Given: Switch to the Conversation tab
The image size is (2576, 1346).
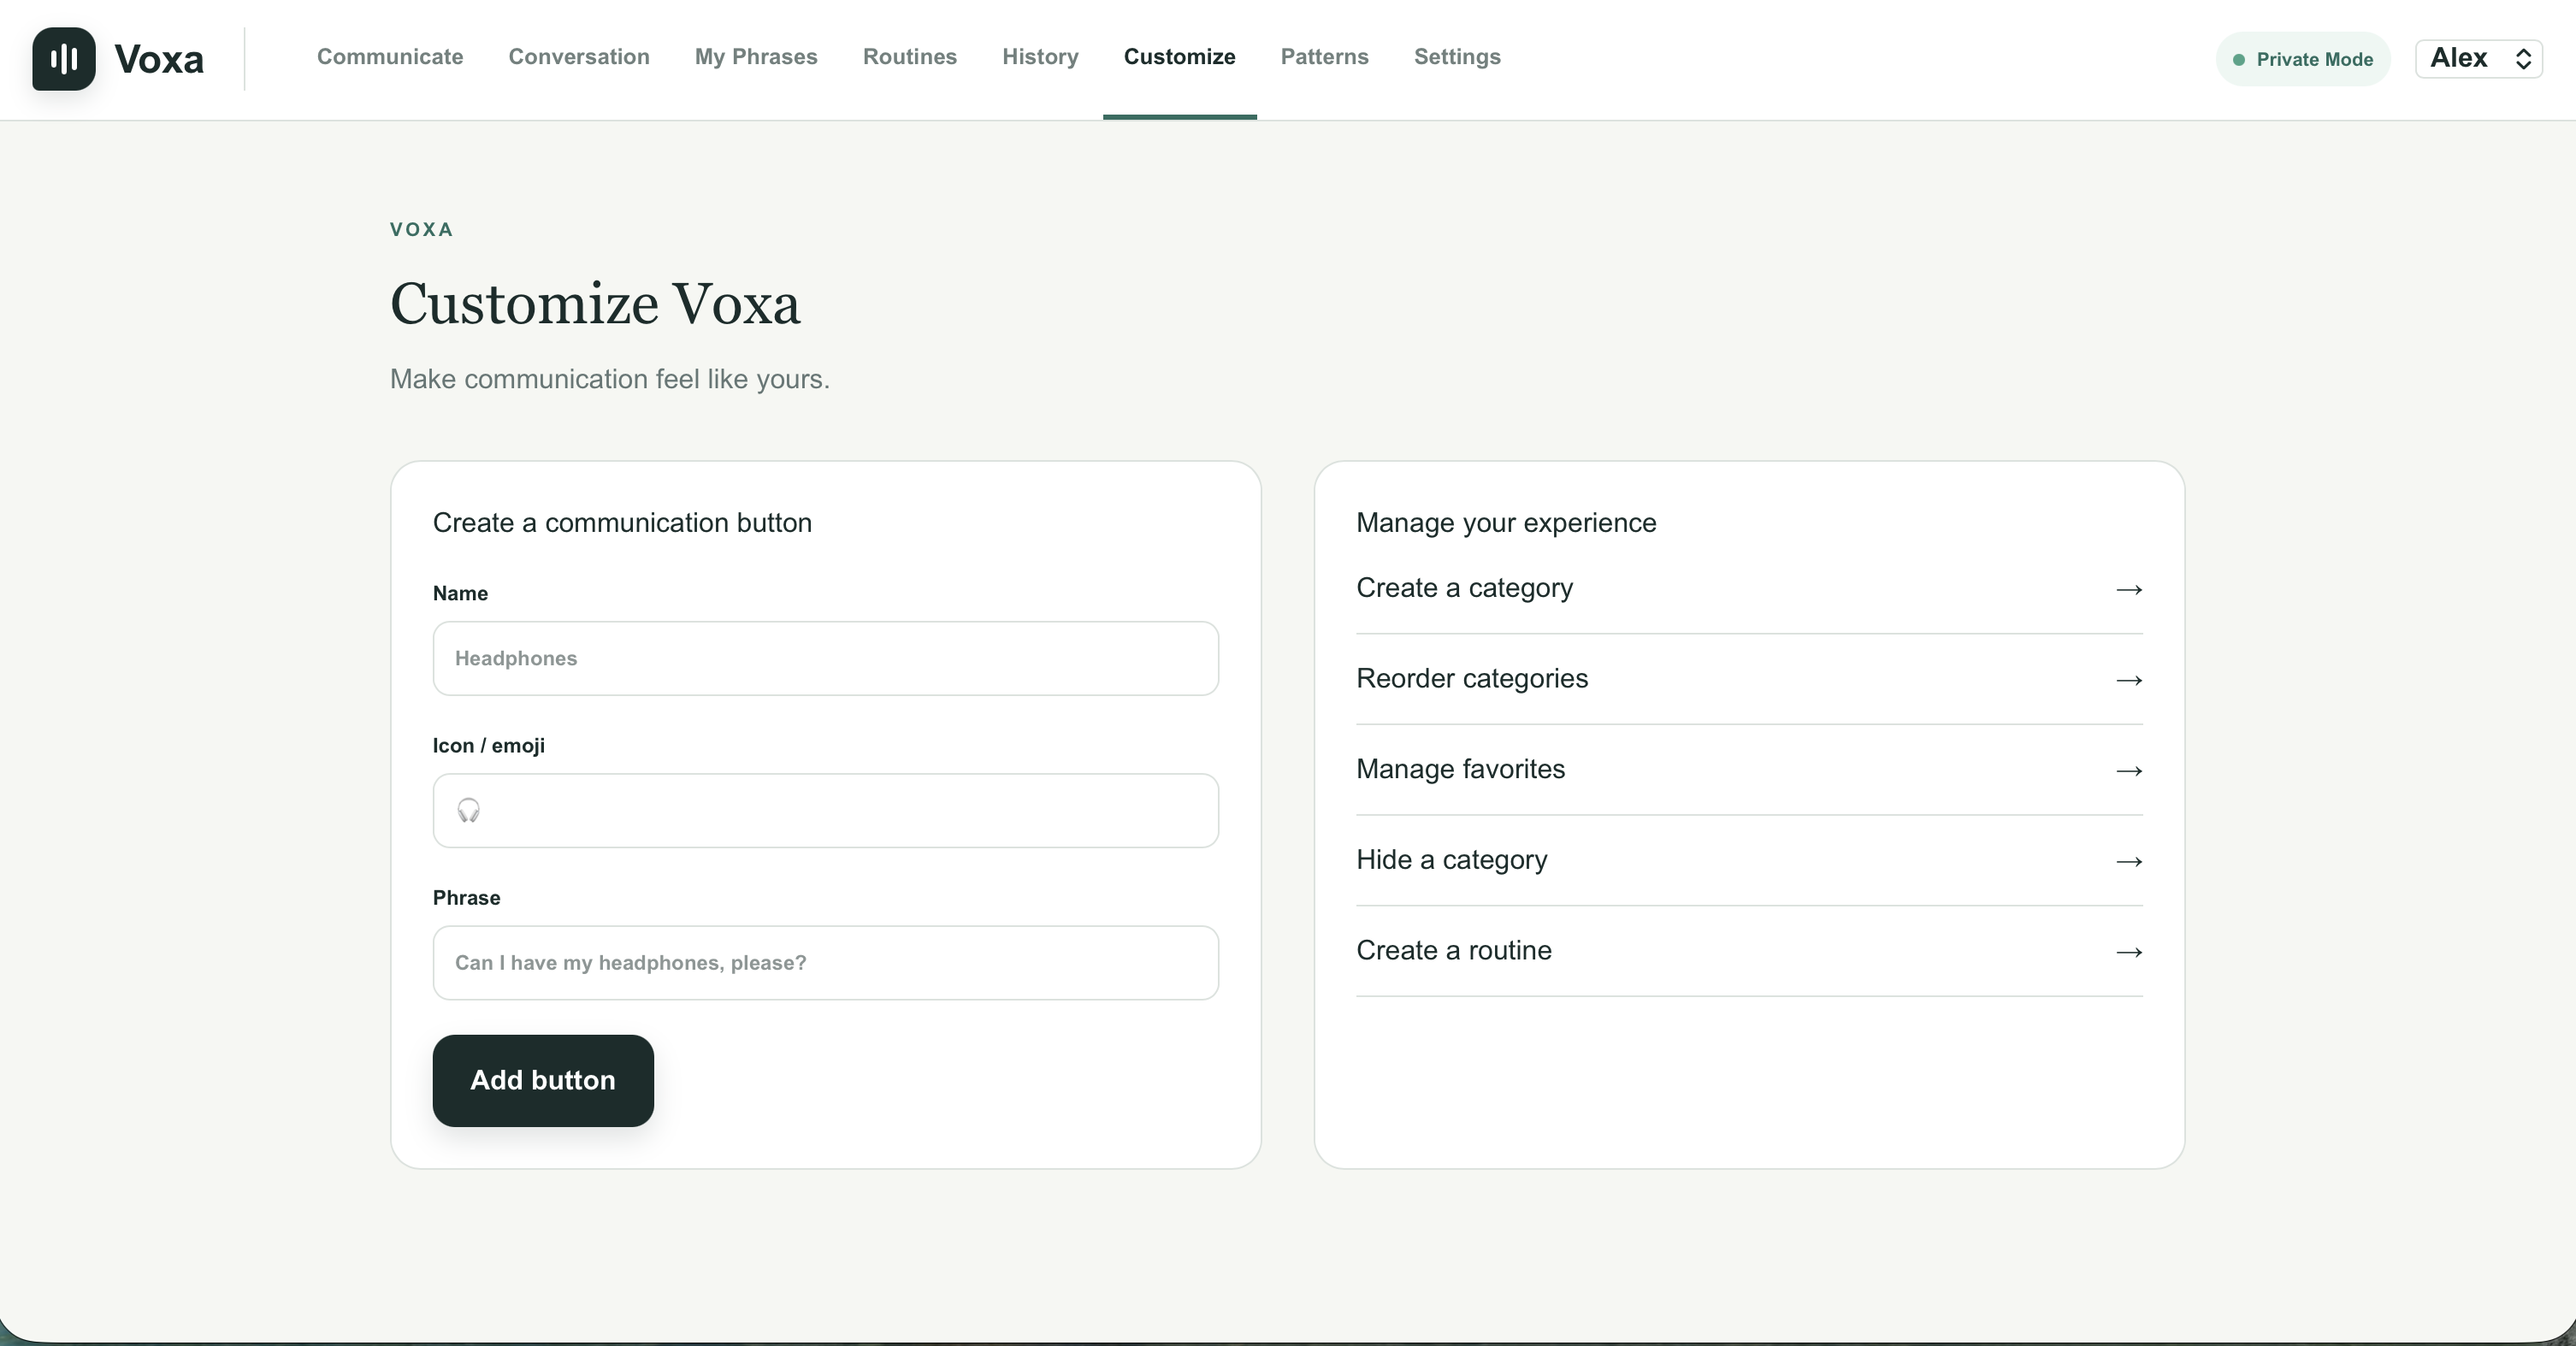Looking at the screenshot, I should (x=579, y=57).
